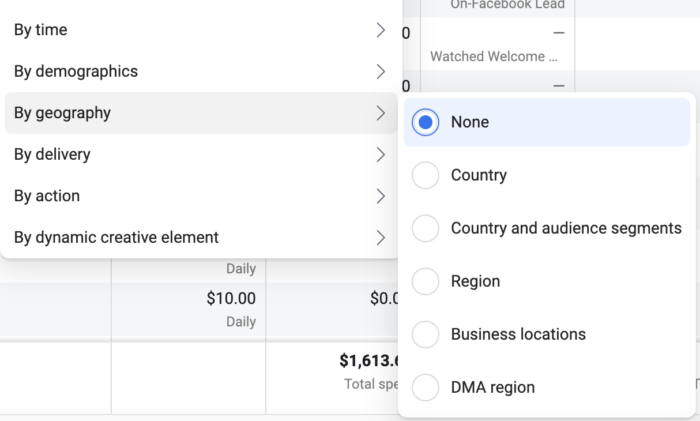Select Country and audience segments radio
Viewport: 700px width, 421px height.
[425, 228]
